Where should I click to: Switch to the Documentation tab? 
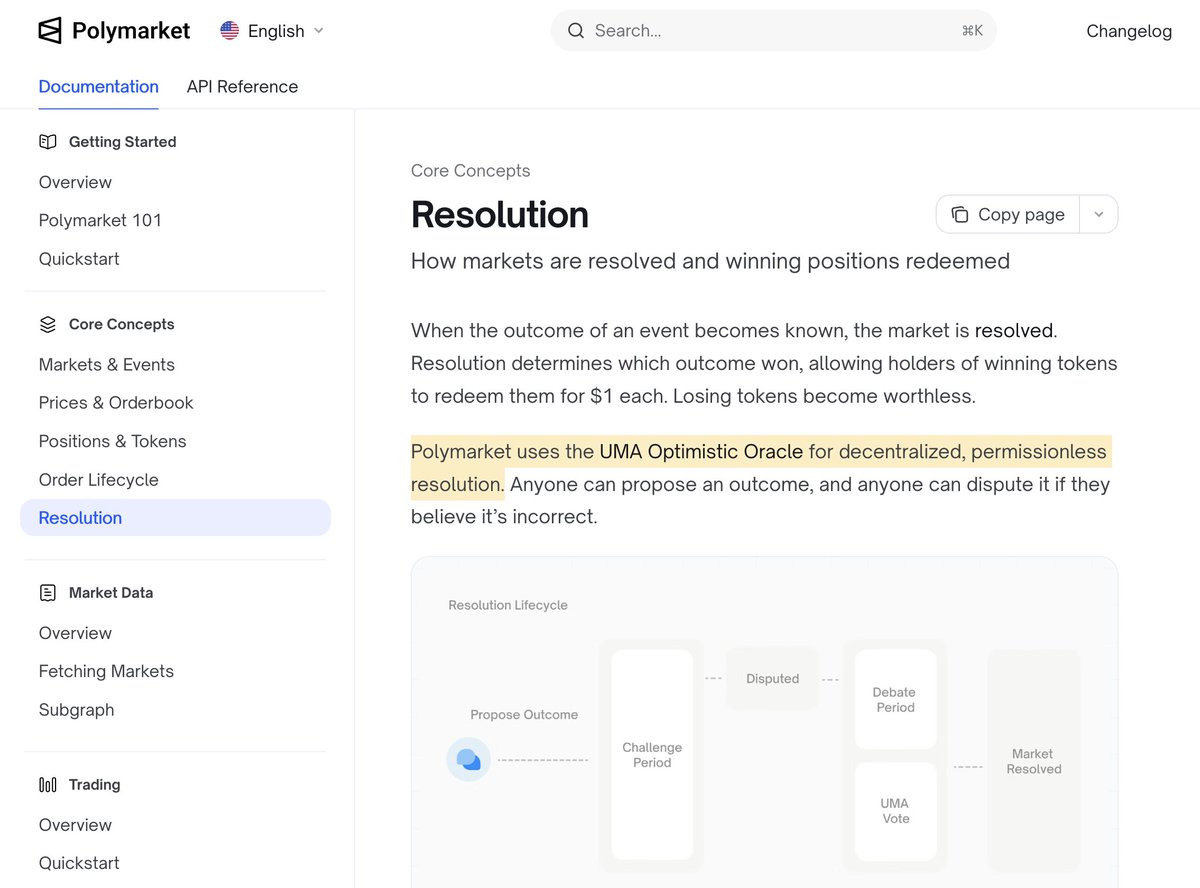click(99, 87)
